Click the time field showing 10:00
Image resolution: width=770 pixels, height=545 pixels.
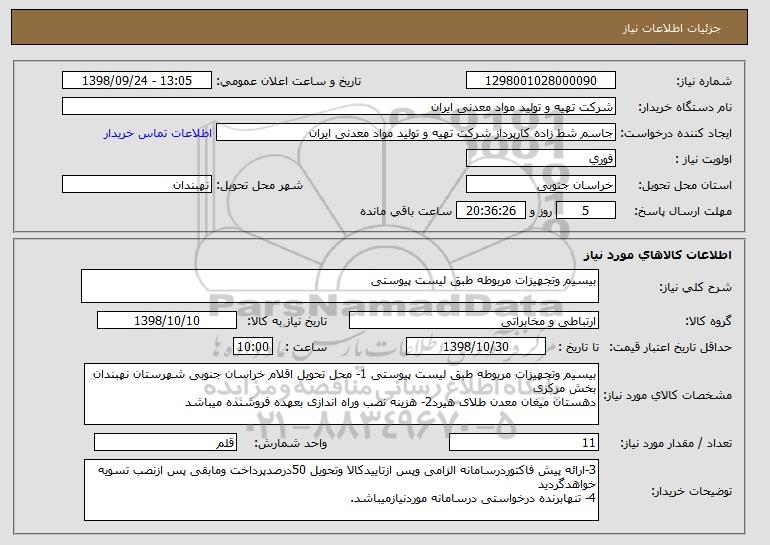(253, 347)
